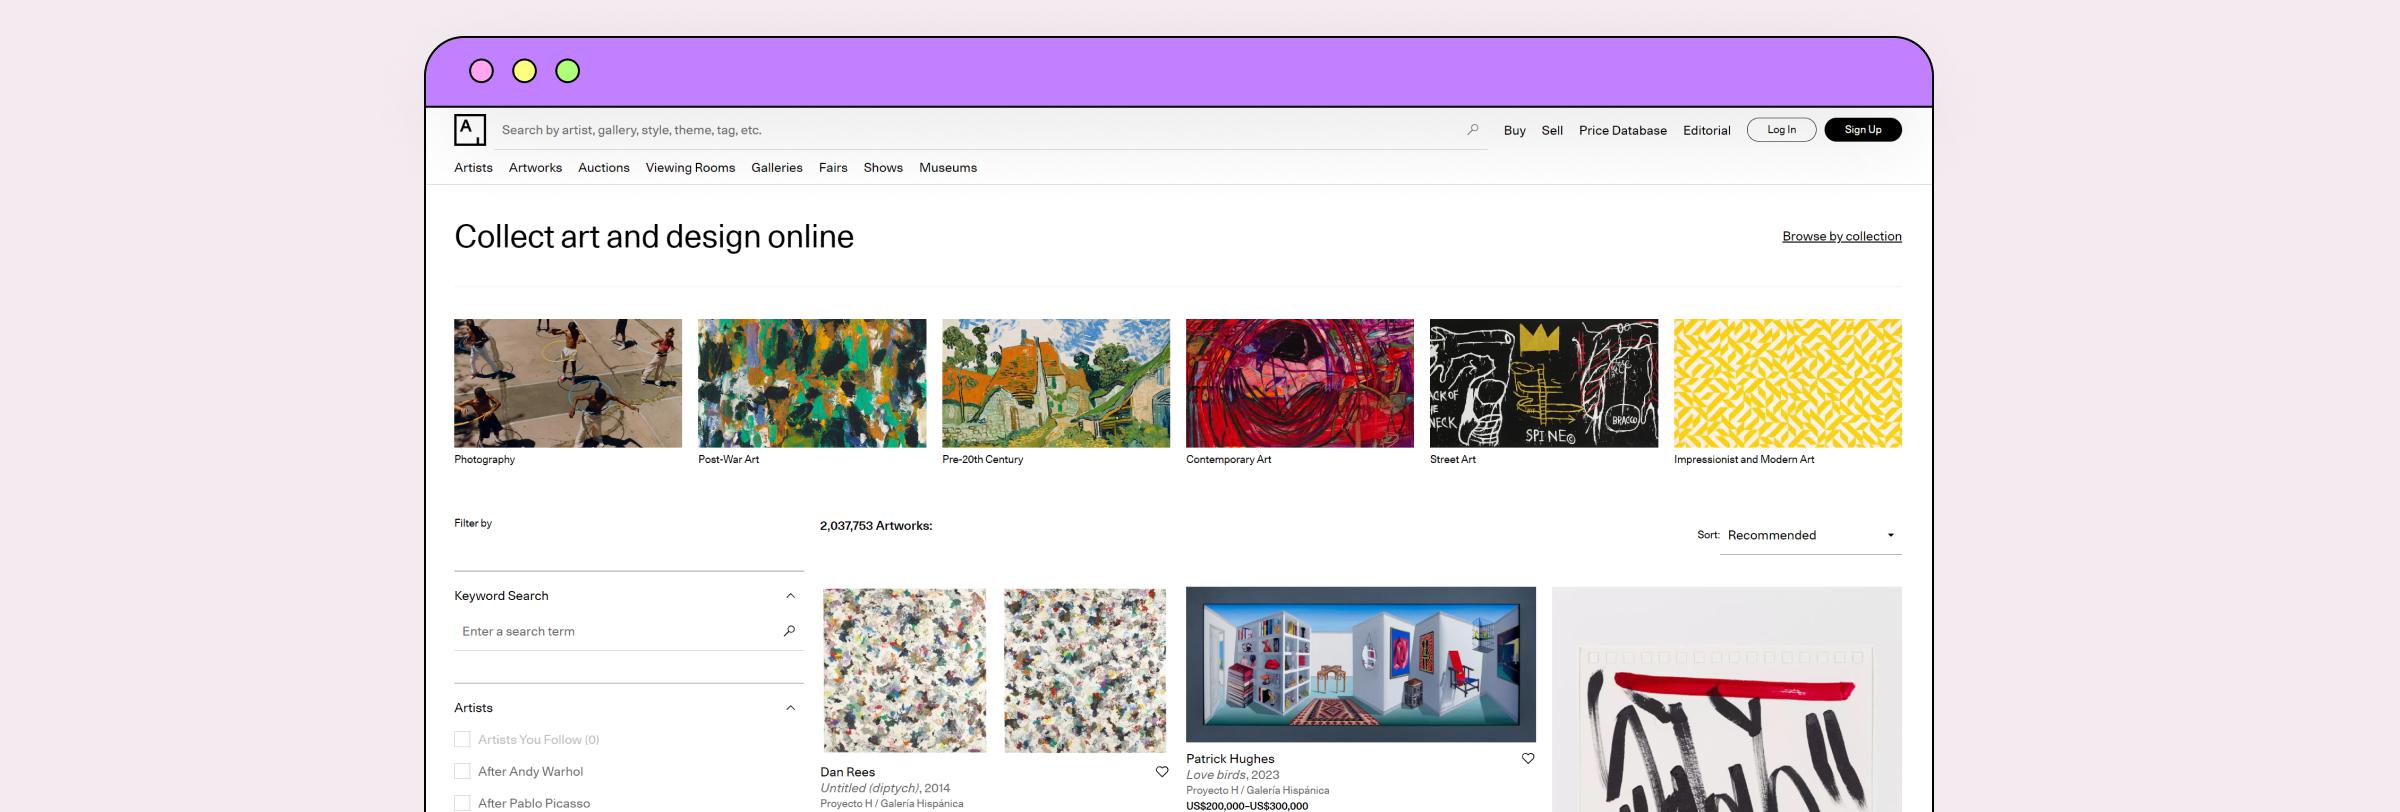Viewport: 2400px width, 812px height.
Task: Check the Artists You Follow checkbox
Action: point(462,740)
